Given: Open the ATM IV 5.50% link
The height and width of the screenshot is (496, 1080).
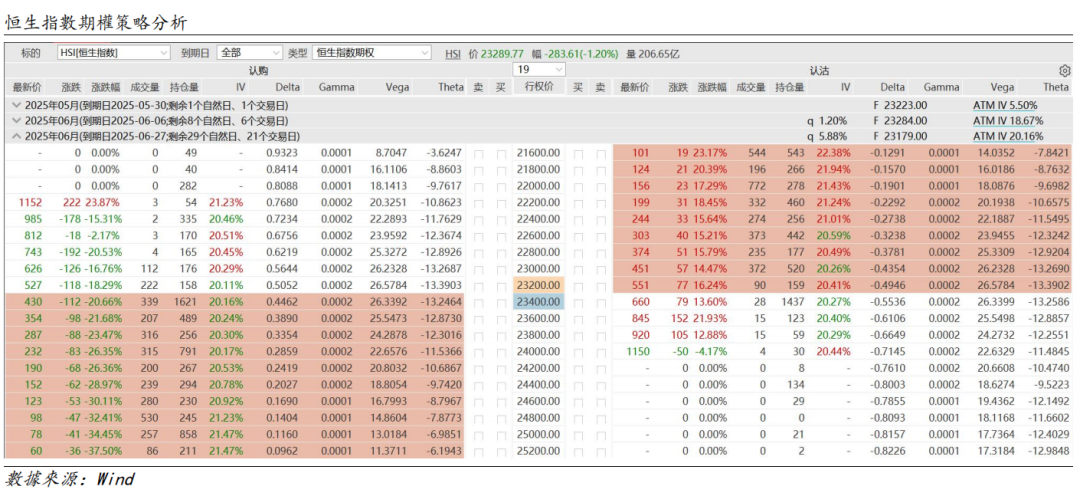Looking at the screenshot, I should (1005, 105).
